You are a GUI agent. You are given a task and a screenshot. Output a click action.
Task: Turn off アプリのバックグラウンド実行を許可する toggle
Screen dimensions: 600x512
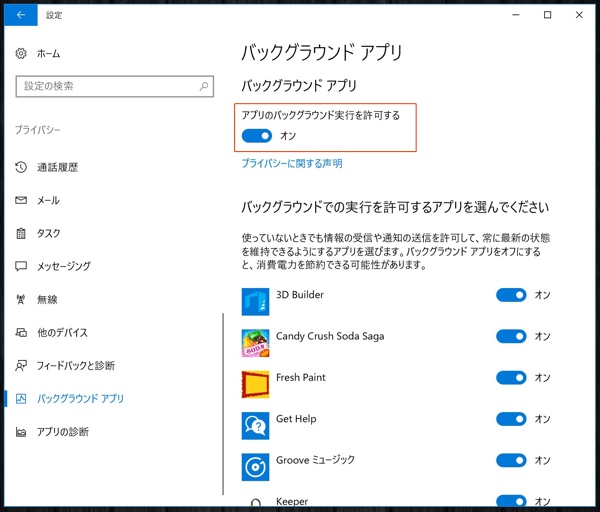[257, 136]
